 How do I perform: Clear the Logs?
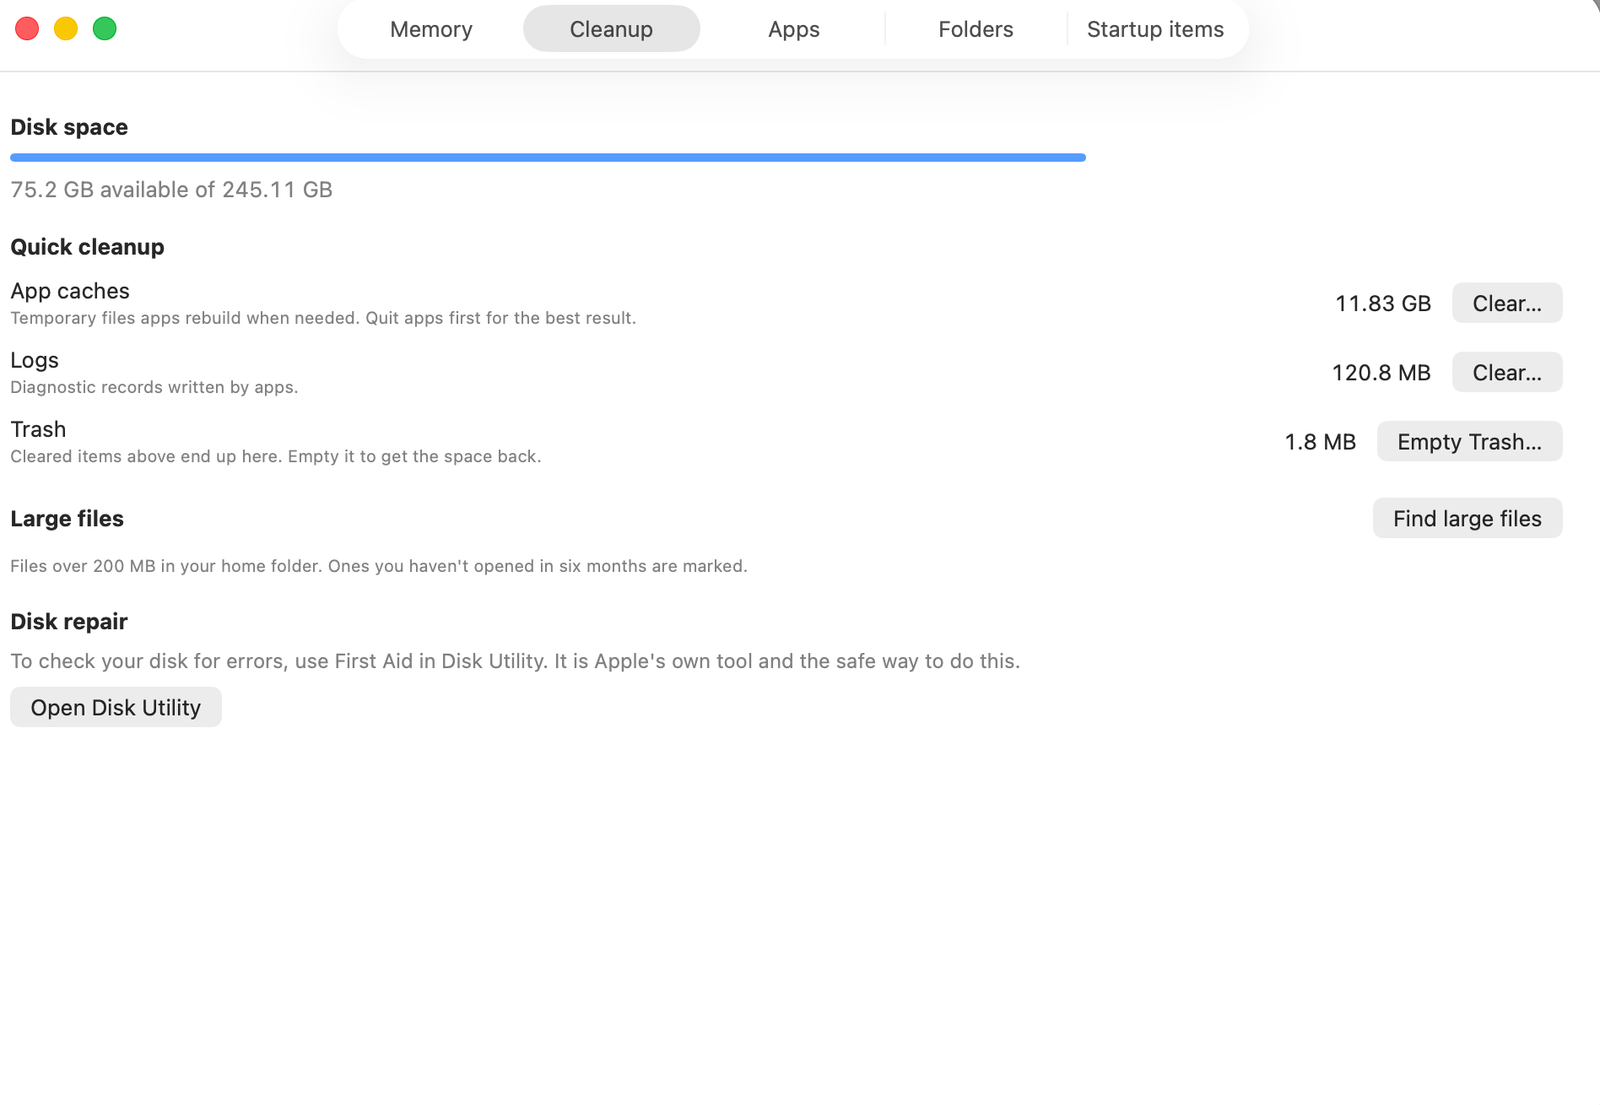(1507, 372)
